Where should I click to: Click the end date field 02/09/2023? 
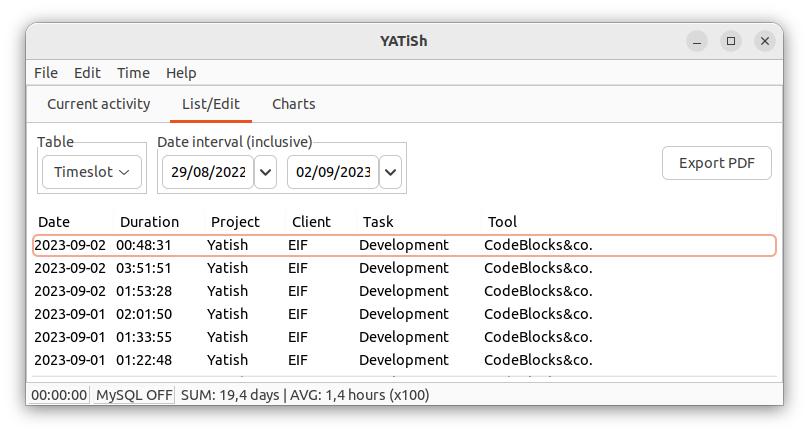[x=333, y=172]
